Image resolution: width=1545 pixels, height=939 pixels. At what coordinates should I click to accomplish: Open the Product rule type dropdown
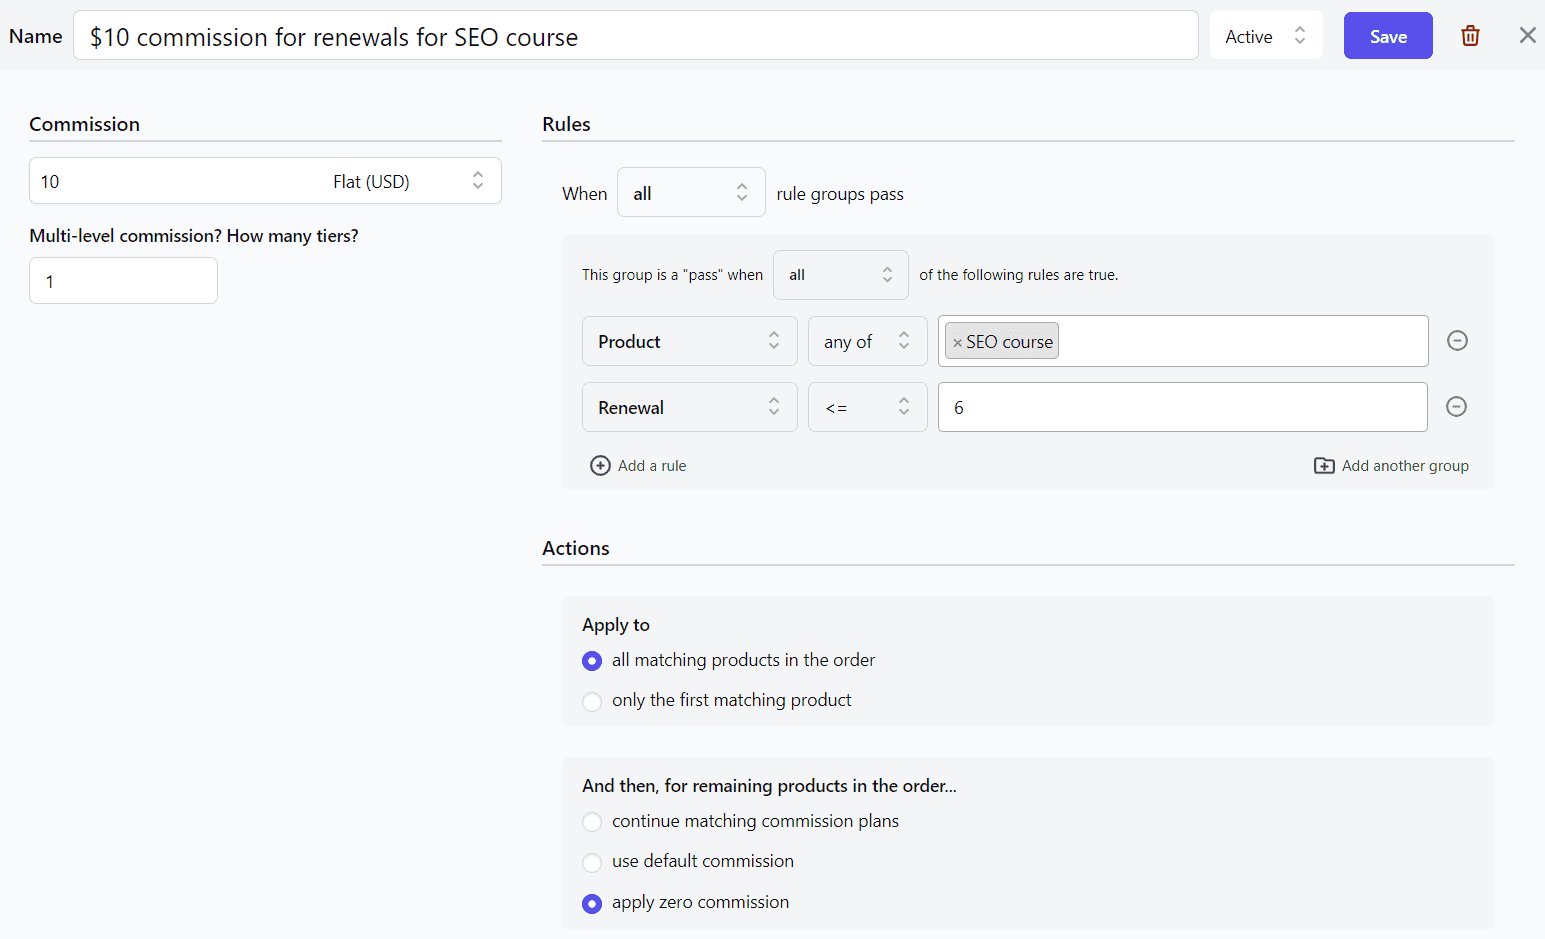pyautogui.click(x=689, y=341)
